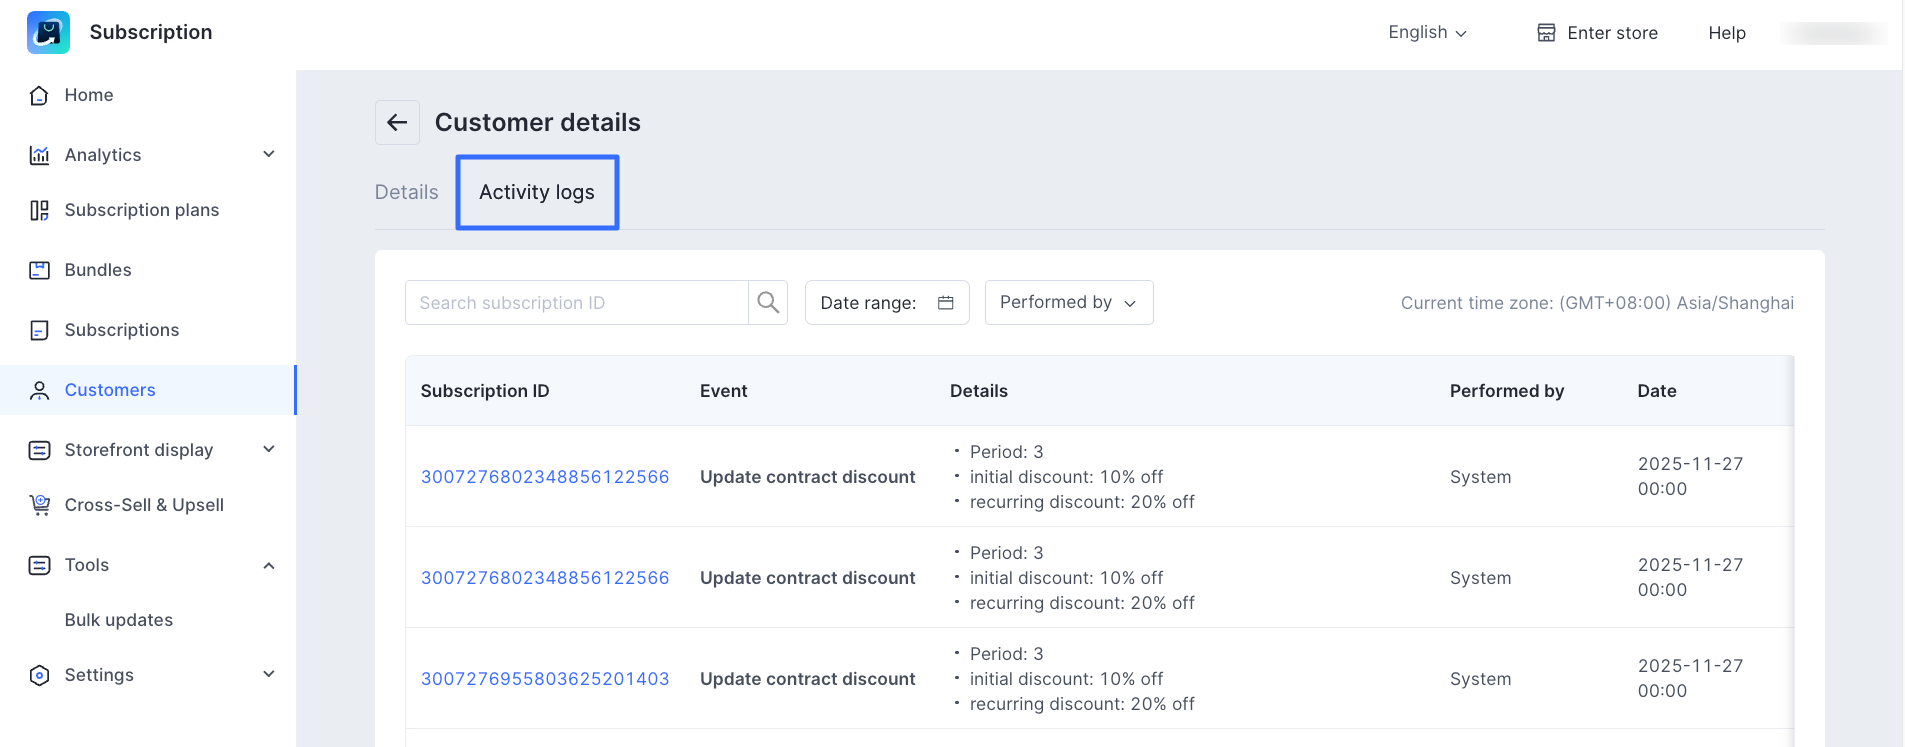This screenshot has height=747, width=1905.
Task: Click the Enter store shop icon
Action: 1546,33
